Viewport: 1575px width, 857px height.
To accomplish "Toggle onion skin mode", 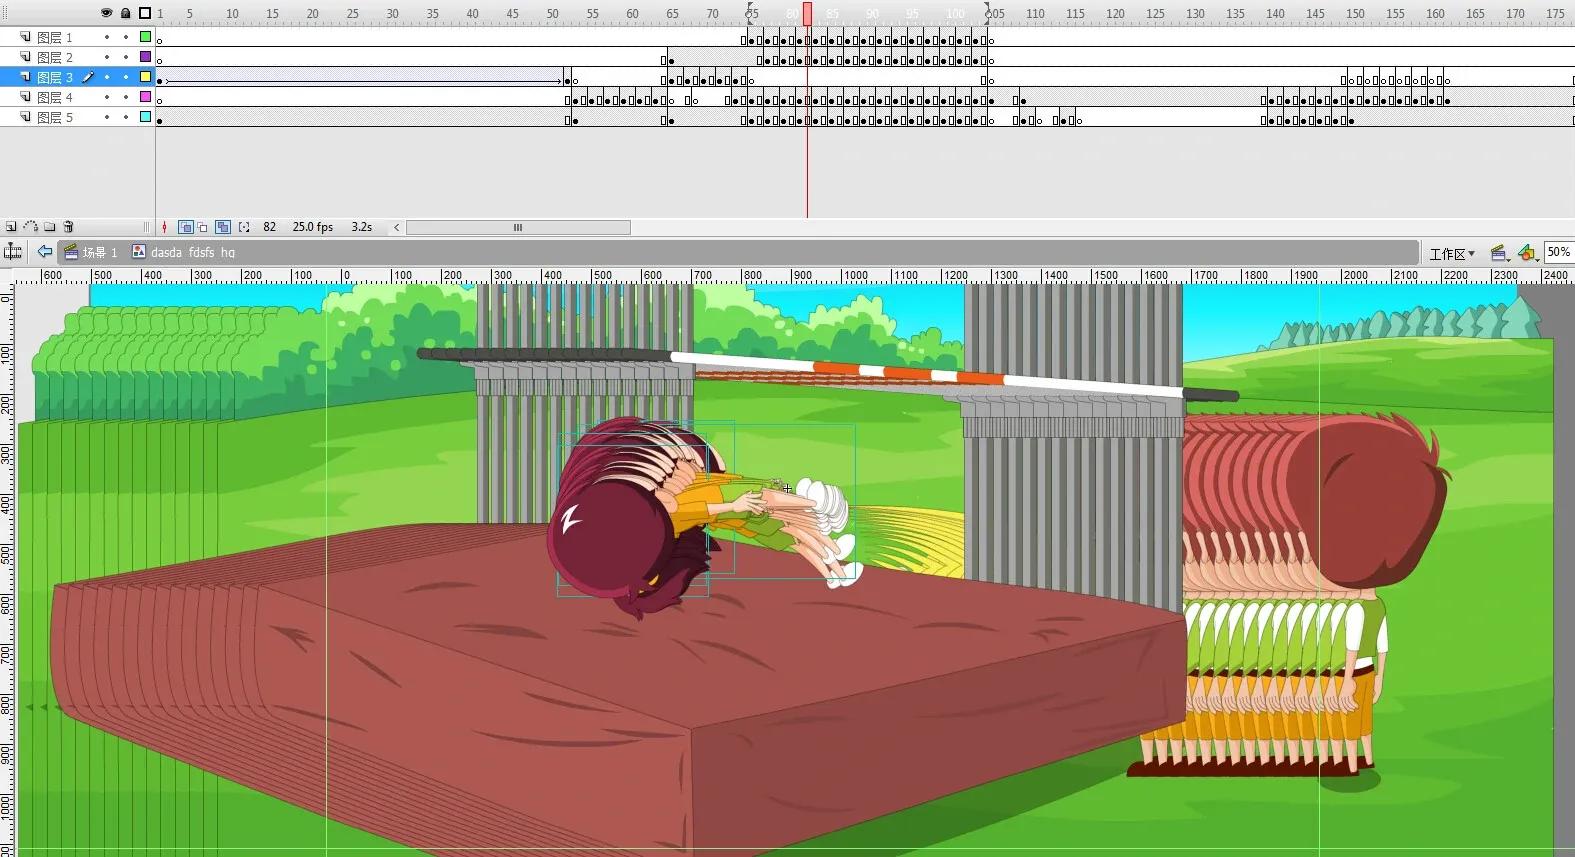I will [x=185, y=227].
